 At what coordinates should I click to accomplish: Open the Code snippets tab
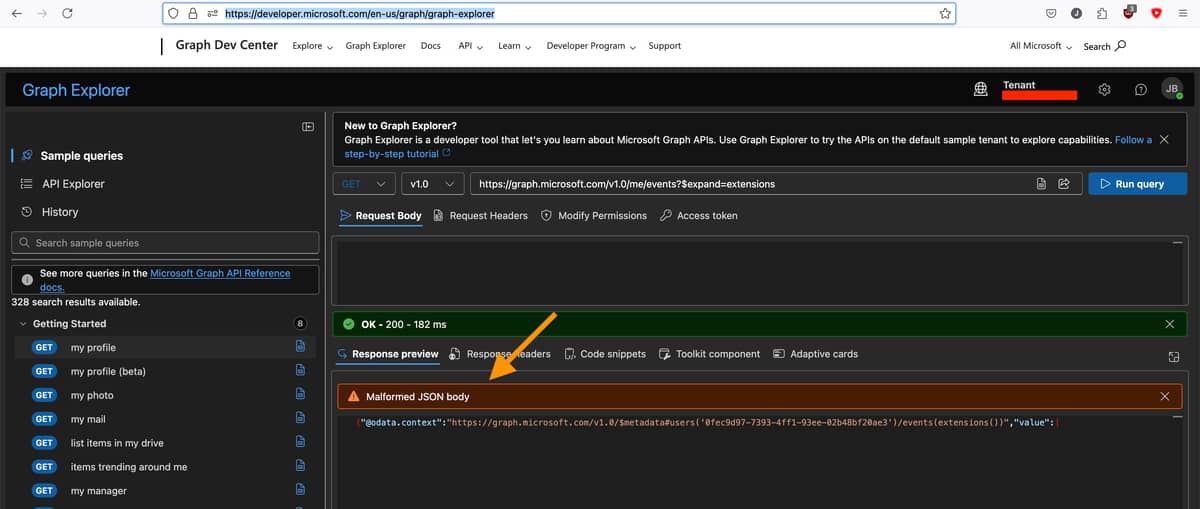604,354
